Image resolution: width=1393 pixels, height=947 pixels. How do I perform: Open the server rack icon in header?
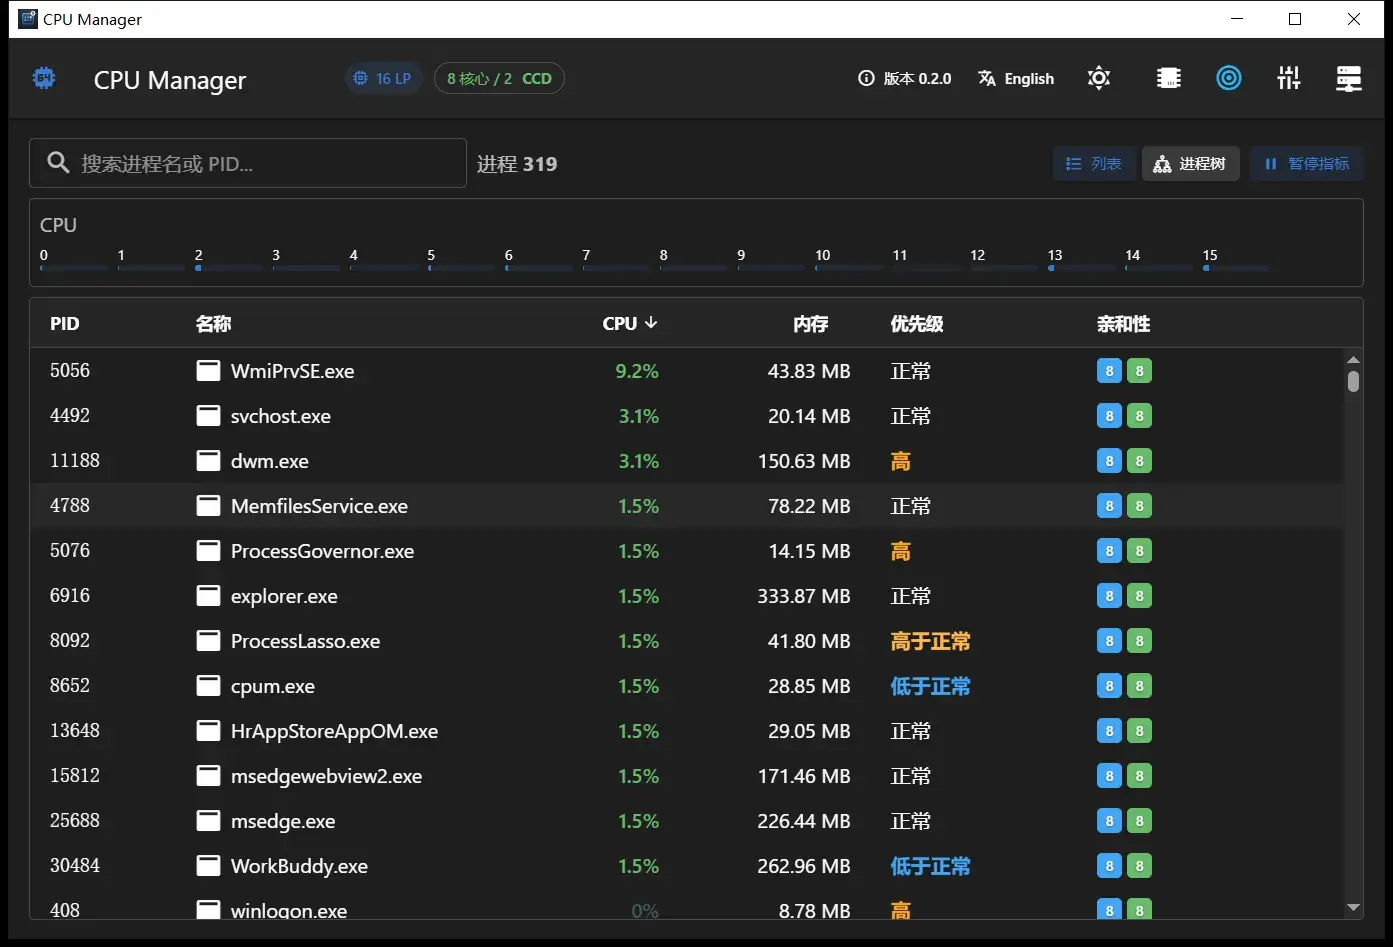(x=1349, y=78)
